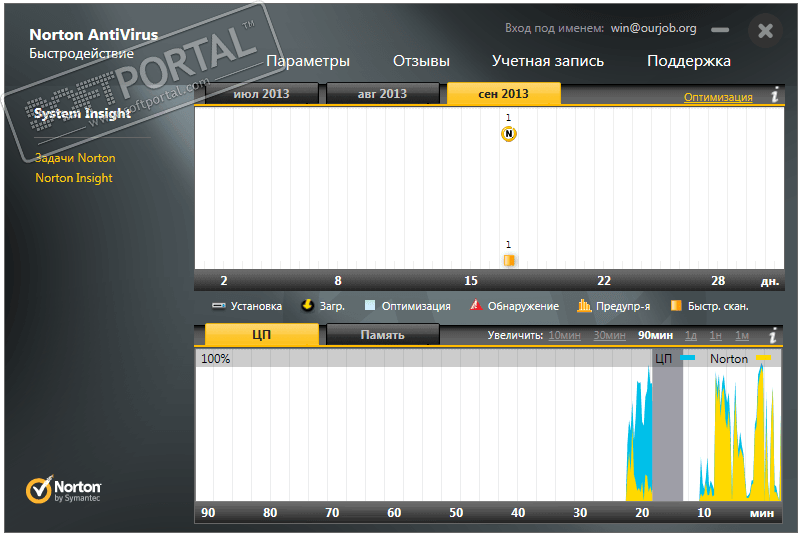Click the 100% label on the CPU graph
This screenshot has height=536, width=802.
coord(215,359)
